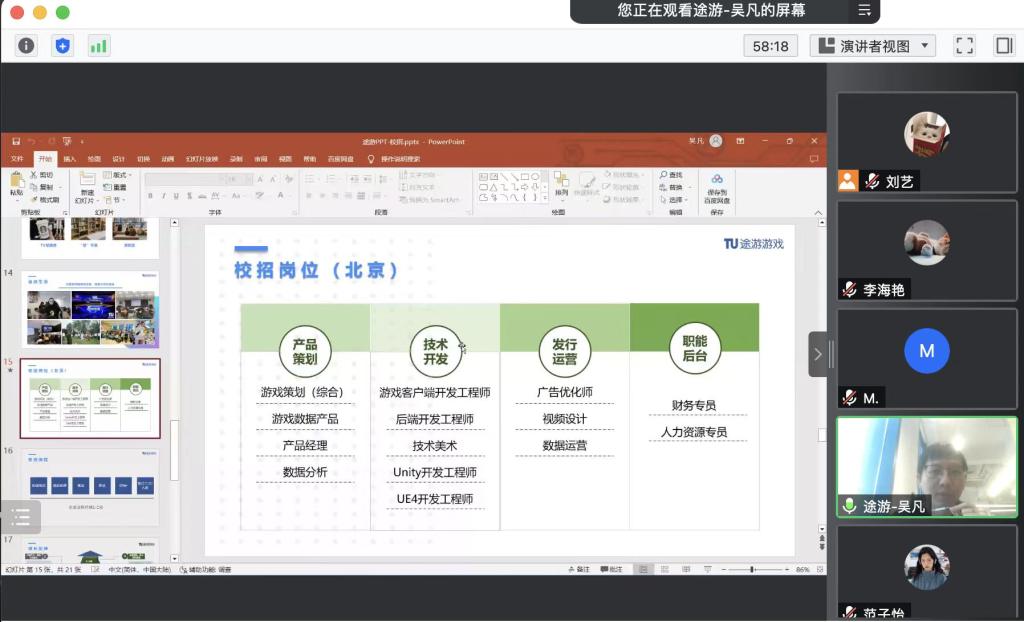This screenshot has height=622, width=1024.
Task: Open the meeting info icon
Action: 26,45
